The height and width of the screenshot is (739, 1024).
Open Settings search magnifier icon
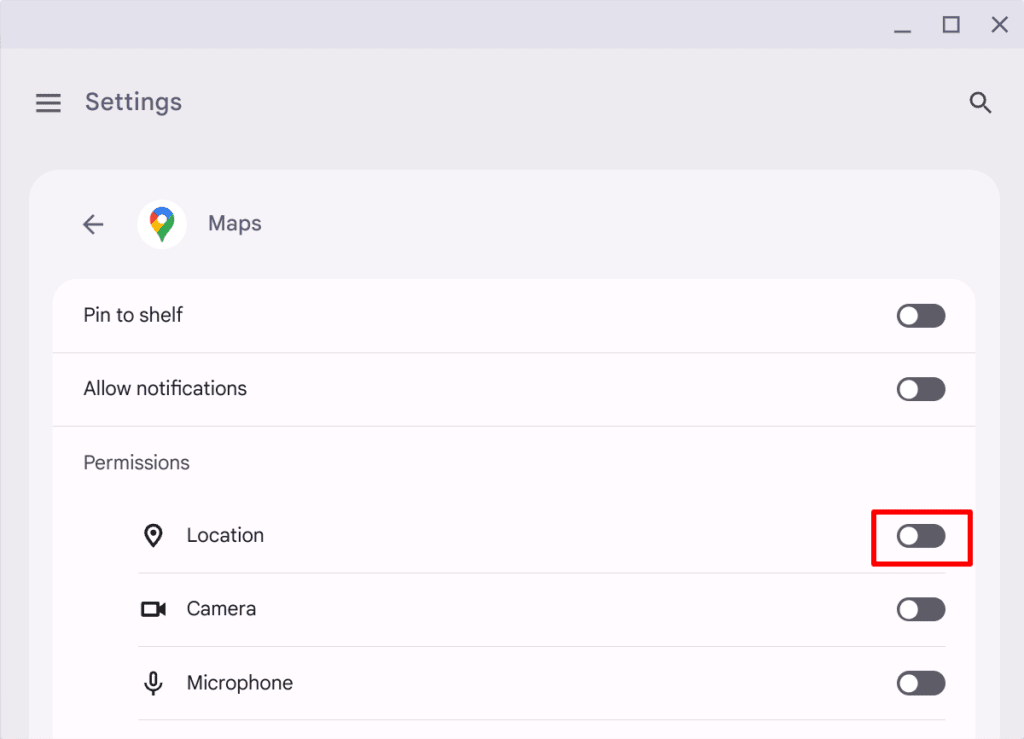pos(980,102)
